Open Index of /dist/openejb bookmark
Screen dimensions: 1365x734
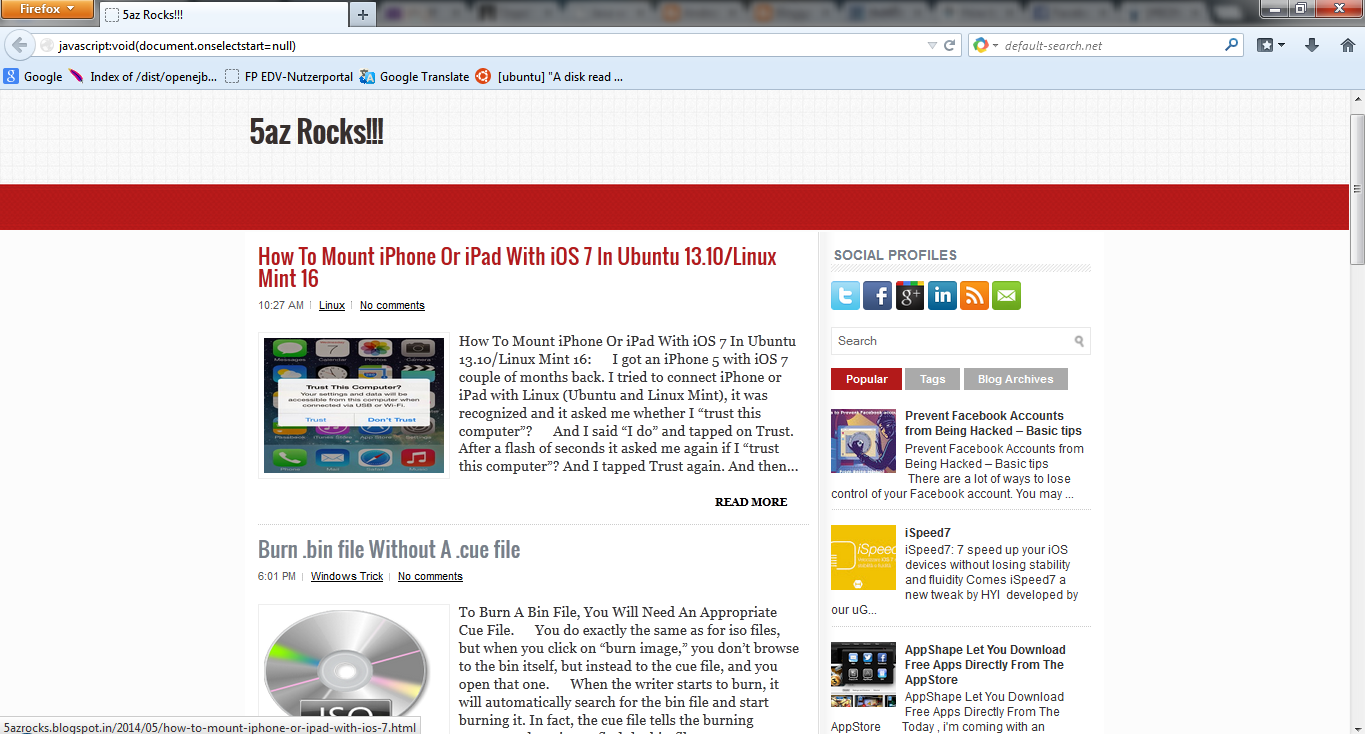coord(143,76)
